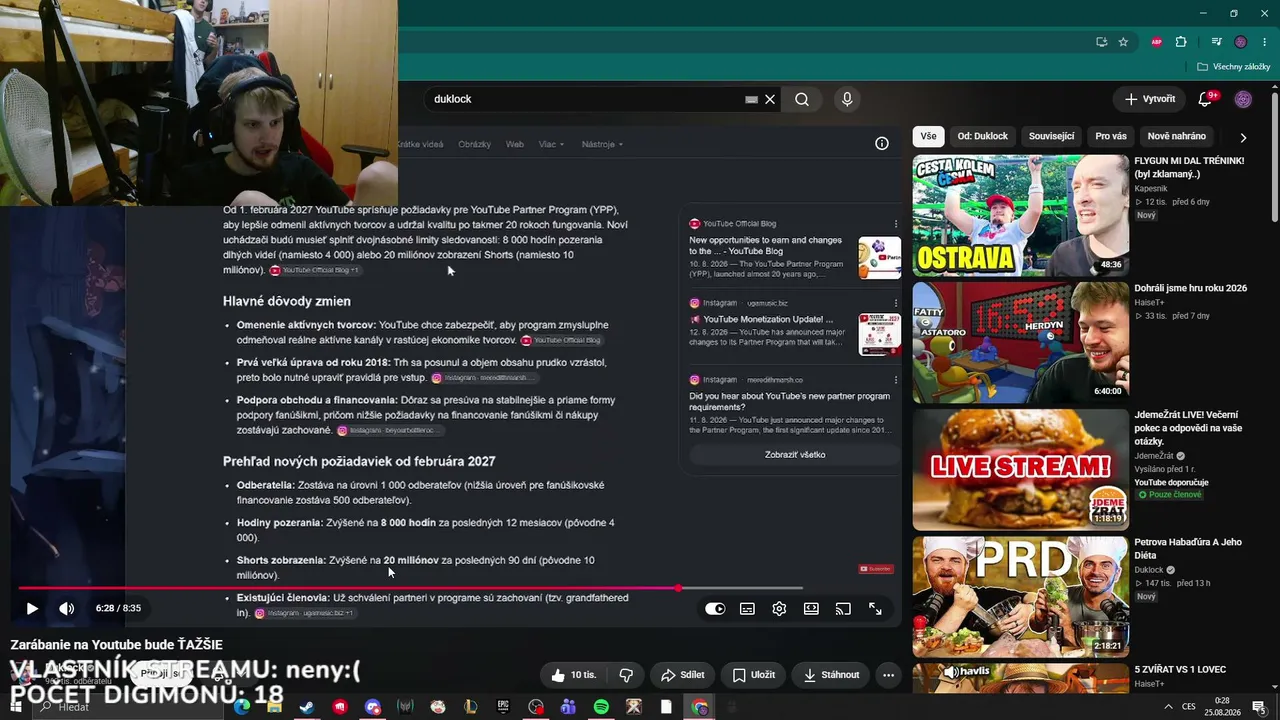Toggle the autoplay switch in the player
1280x720 pixels.
pos(715,608)
